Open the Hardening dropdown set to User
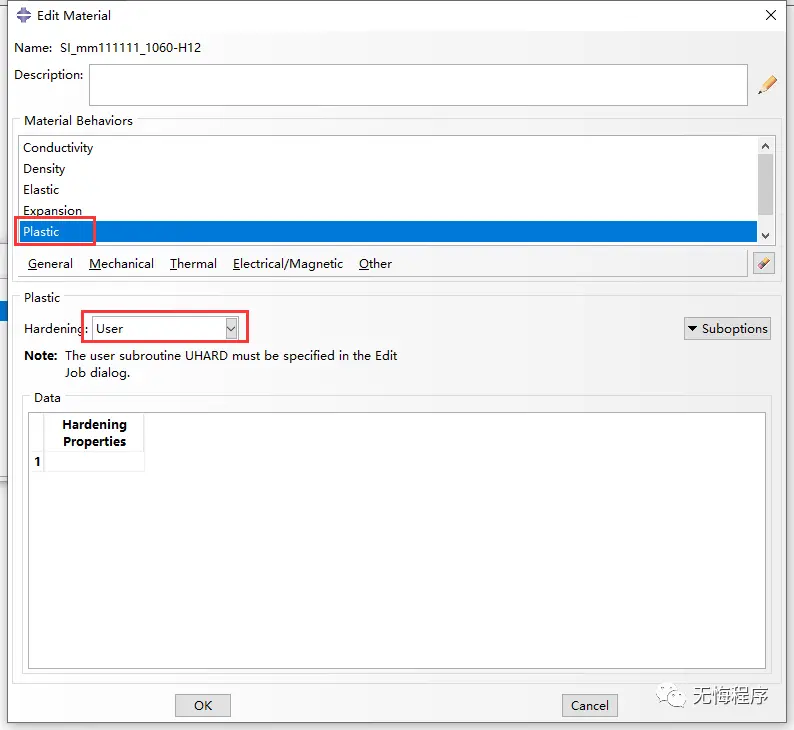Screen dimensions: 794x730 click(x=165, y=329)
